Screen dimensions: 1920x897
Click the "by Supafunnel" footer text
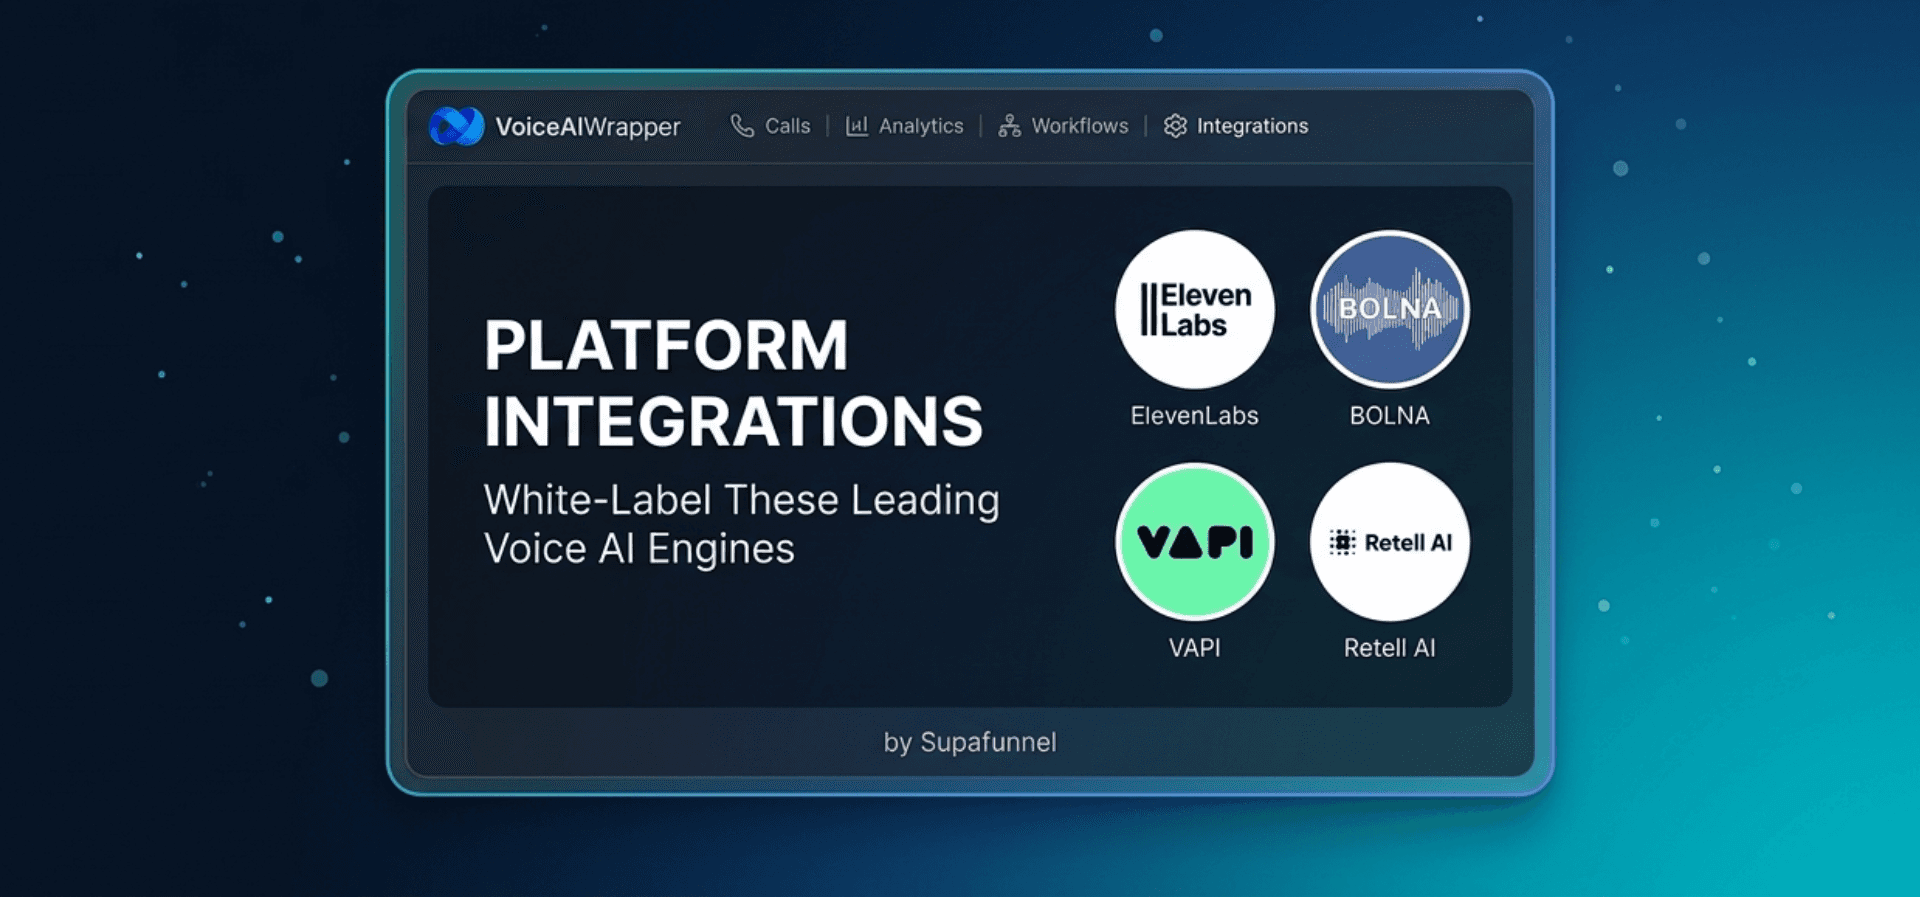(x=970, y=742)
